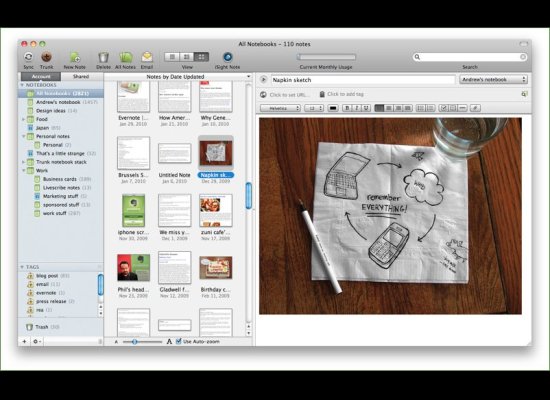Open the Trunk toolbar icon
The image size is (550, 400).
coord(46,57)
